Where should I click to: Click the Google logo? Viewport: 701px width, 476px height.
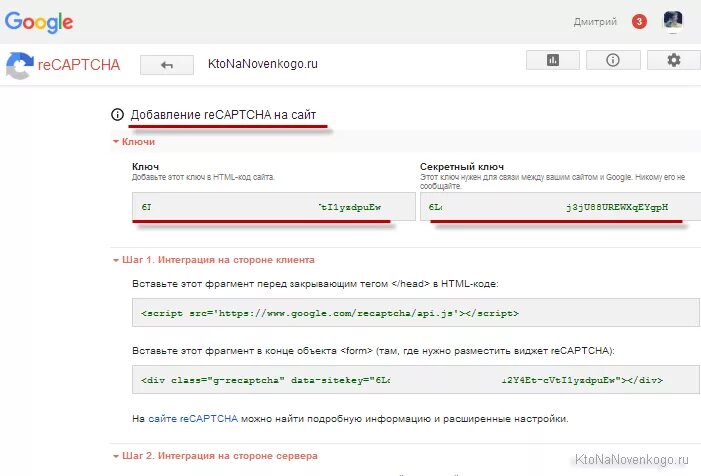click(39, 22)
